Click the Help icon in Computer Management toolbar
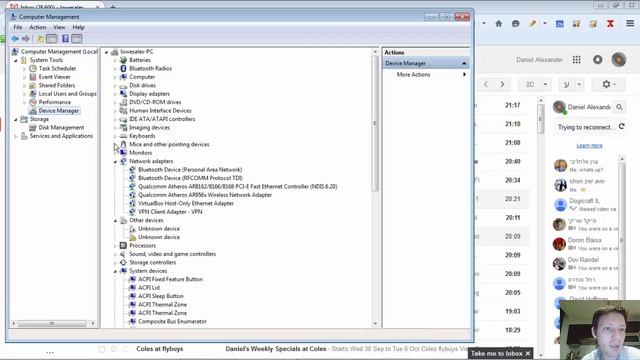 [x=65, y=39]
